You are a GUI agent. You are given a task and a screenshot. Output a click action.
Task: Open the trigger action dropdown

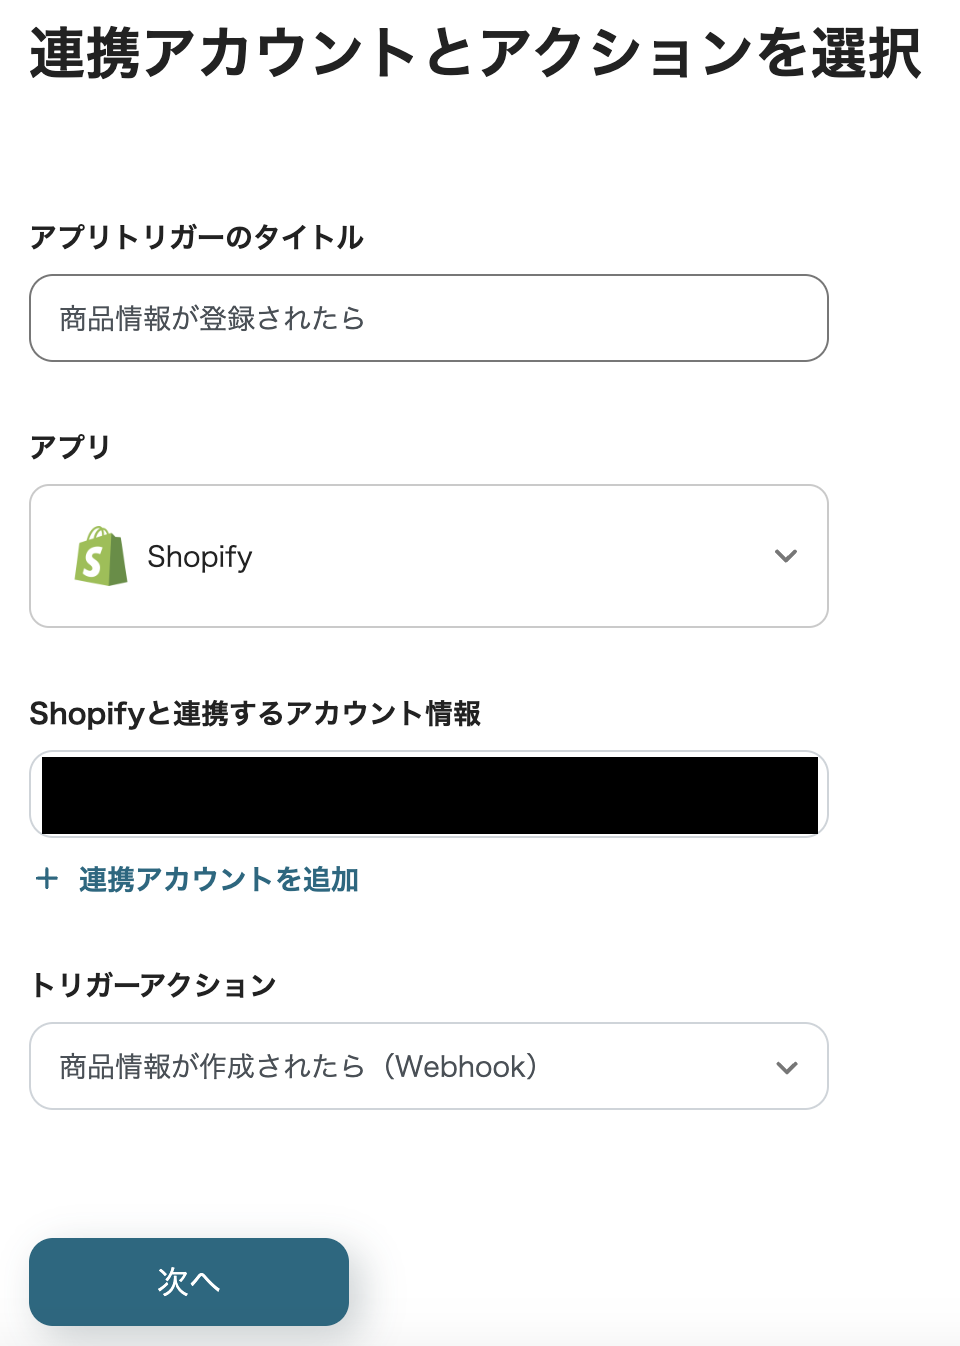pyautogui.click(x=428, y=1066)
